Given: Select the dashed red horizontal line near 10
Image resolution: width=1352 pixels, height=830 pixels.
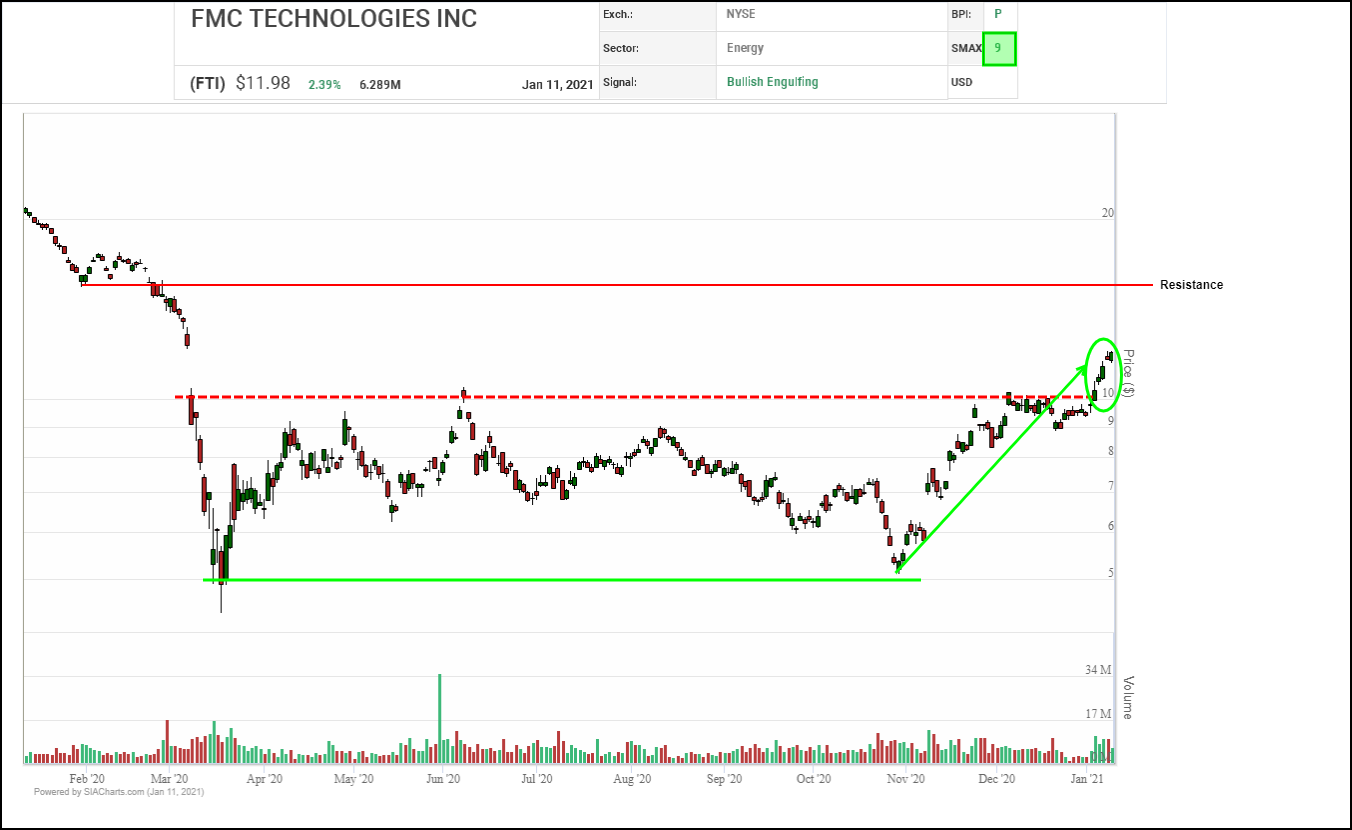Looking at the screenshot, I should (600, 397).
